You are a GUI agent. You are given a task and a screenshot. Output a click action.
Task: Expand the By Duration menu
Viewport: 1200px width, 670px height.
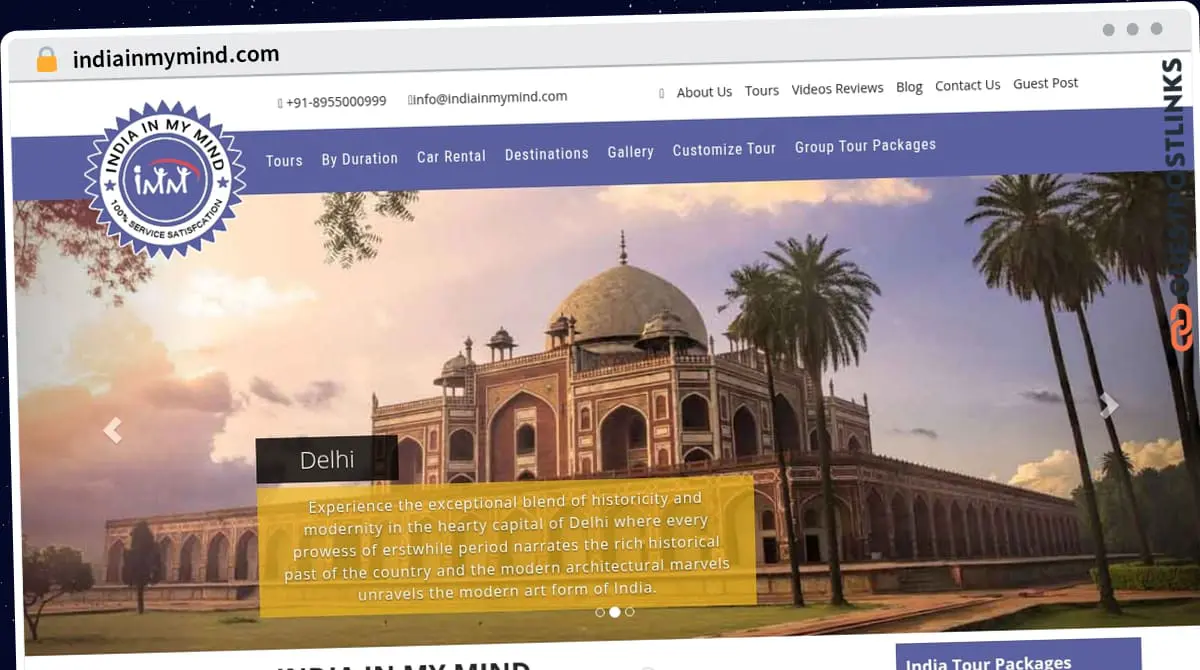(359, 158)
